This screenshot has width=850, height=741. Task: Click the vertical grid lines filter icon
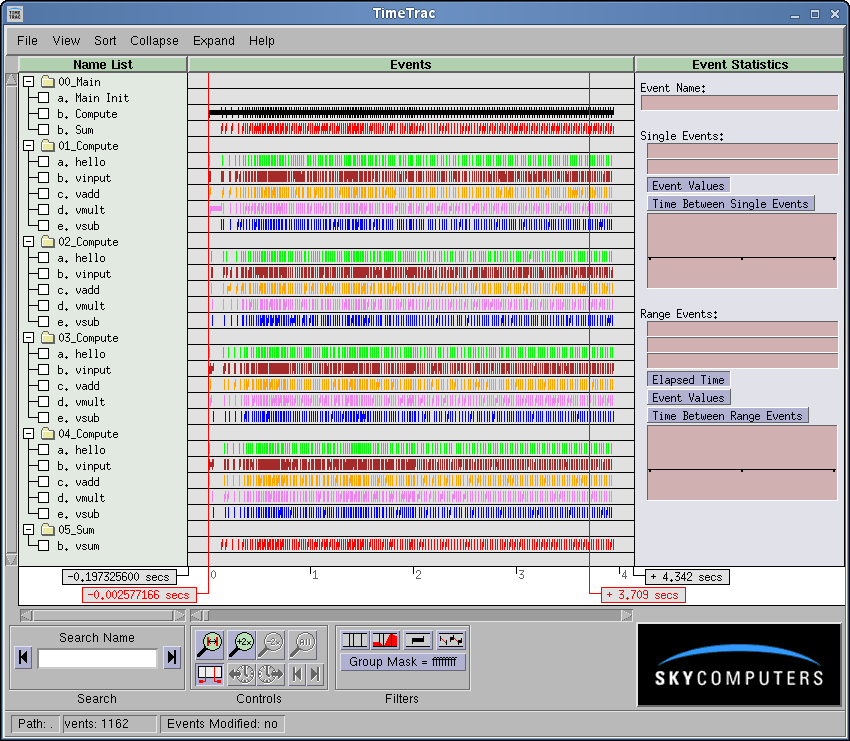click(x=355, y=640)
